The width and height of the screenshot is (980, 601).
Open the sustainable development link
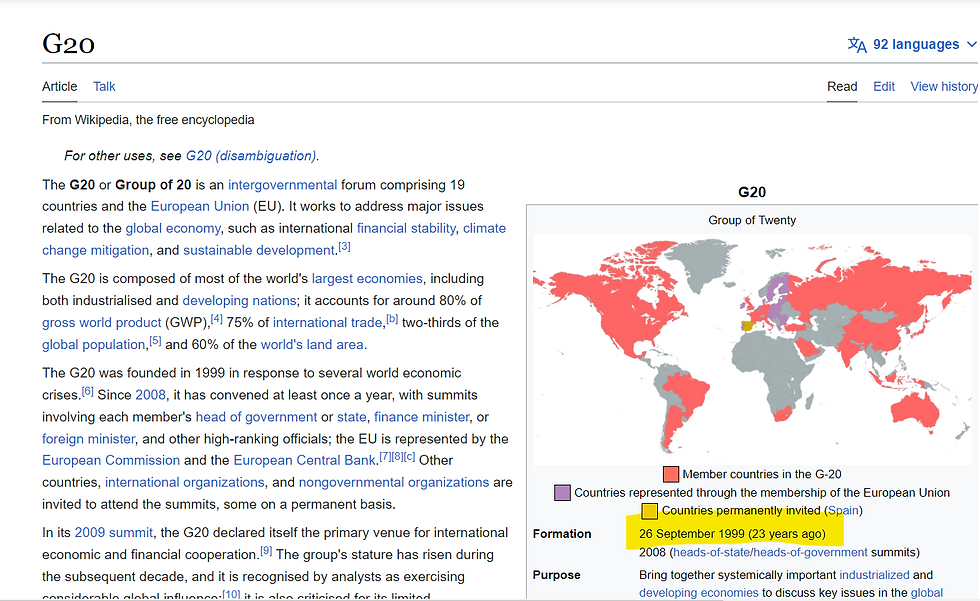pyautogui.click(x=259, y=251)
